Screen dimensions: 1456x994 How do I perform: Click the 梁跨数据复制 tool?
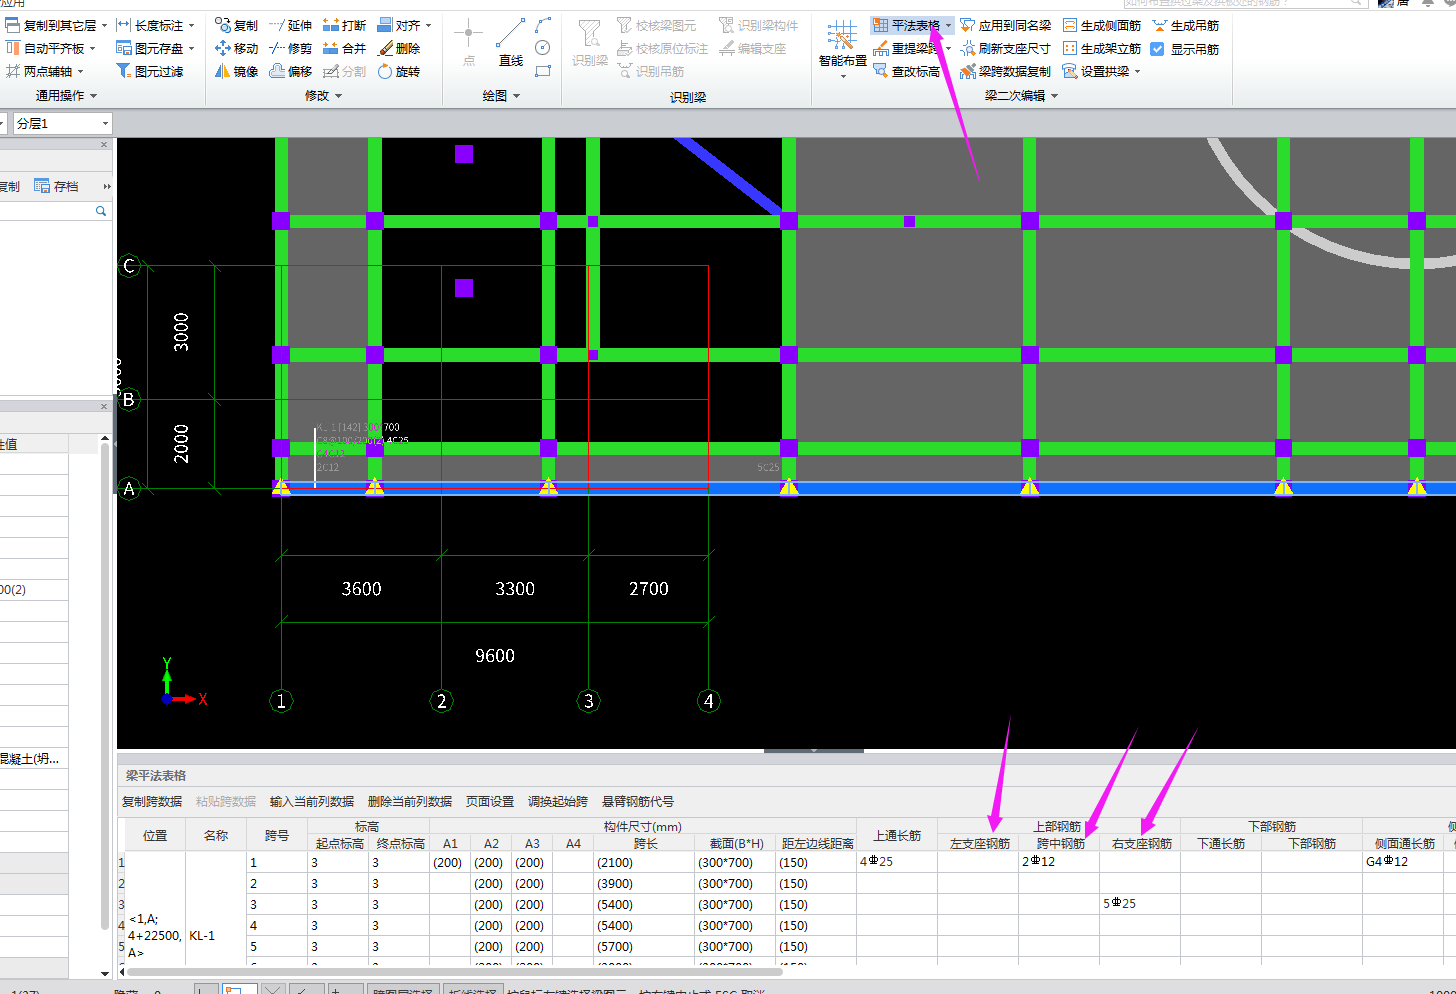(x=1006, y=71)
